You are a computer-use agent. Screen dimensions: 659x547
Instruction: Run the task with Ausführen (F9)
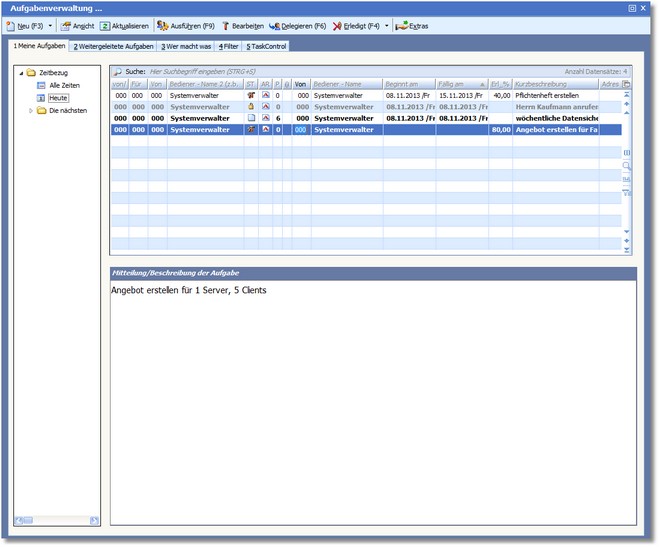point(185,26)
